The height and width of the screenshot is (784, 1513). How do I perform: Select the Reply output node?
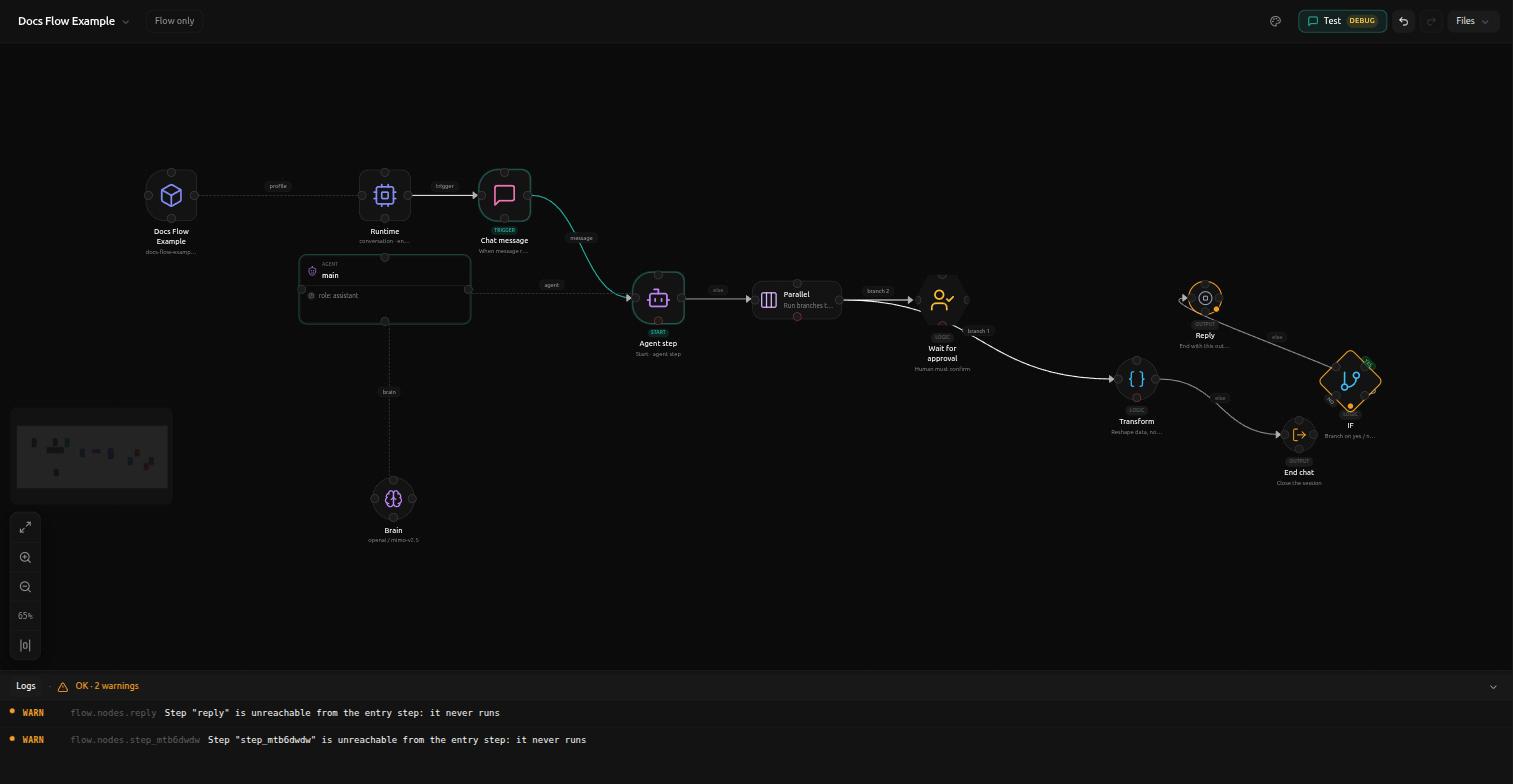[x=1205, y=298]
